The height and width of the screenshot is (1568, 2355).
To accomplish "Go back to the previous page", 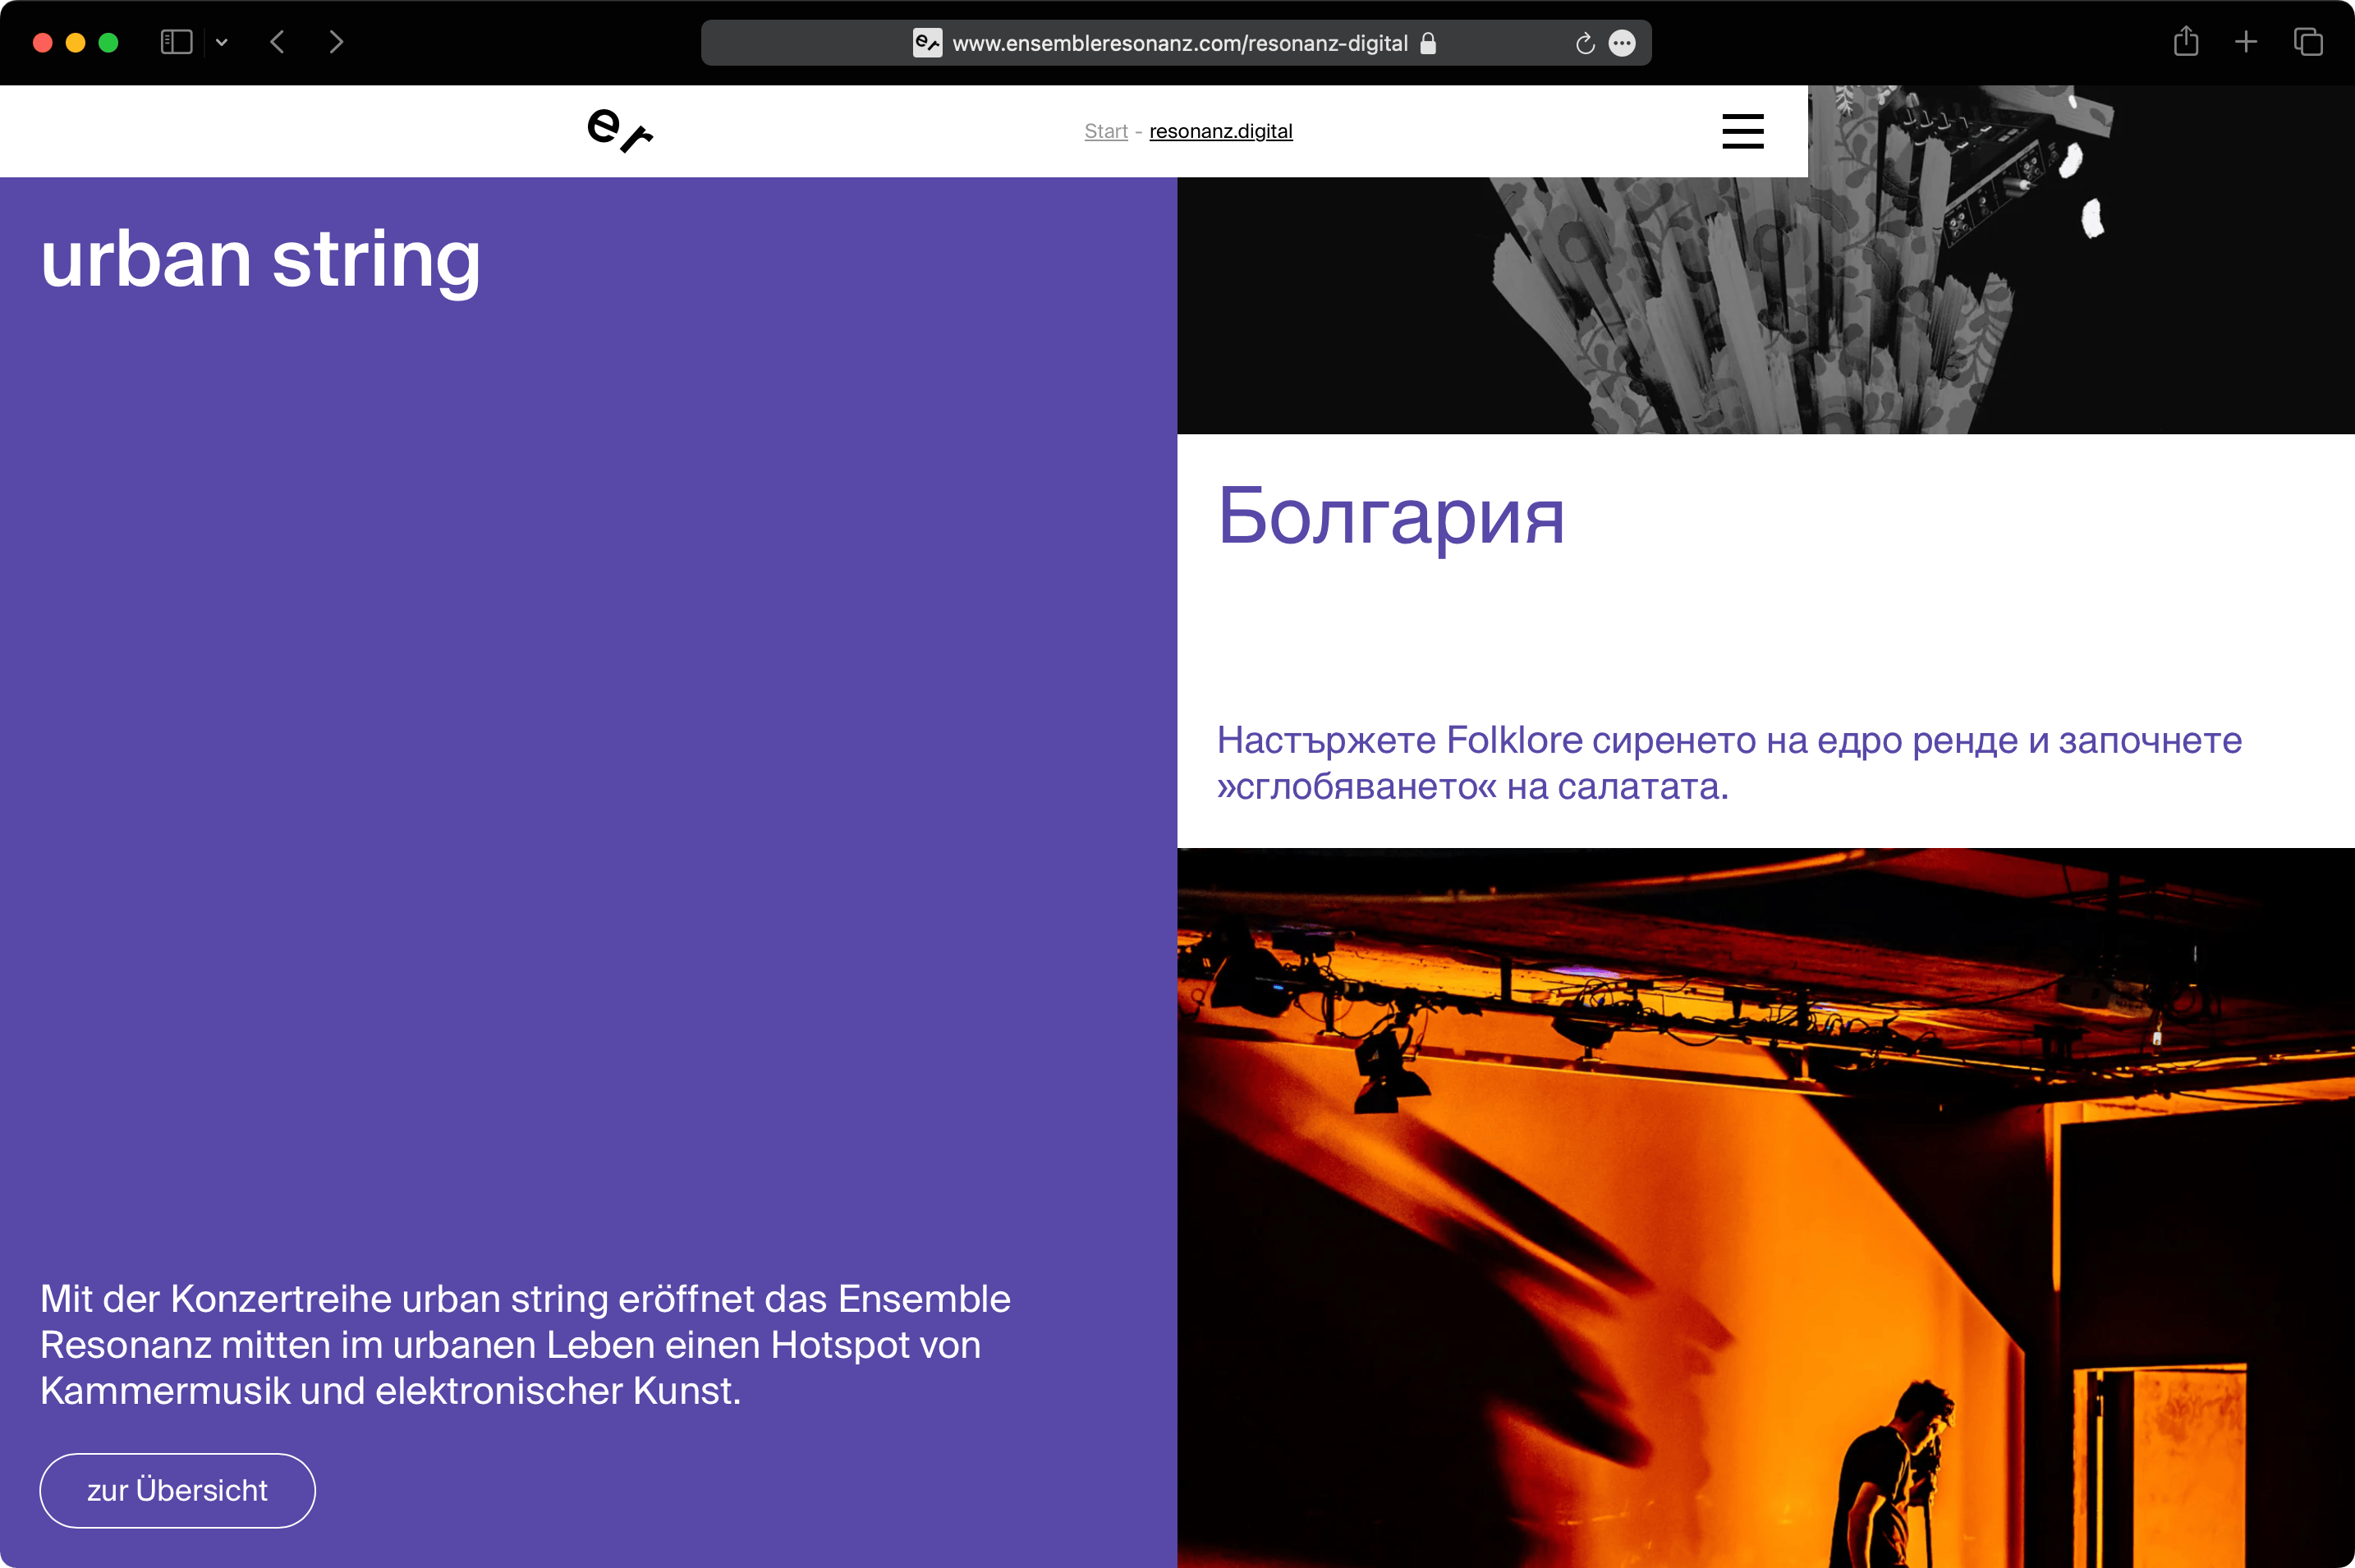I will point(278,42).
